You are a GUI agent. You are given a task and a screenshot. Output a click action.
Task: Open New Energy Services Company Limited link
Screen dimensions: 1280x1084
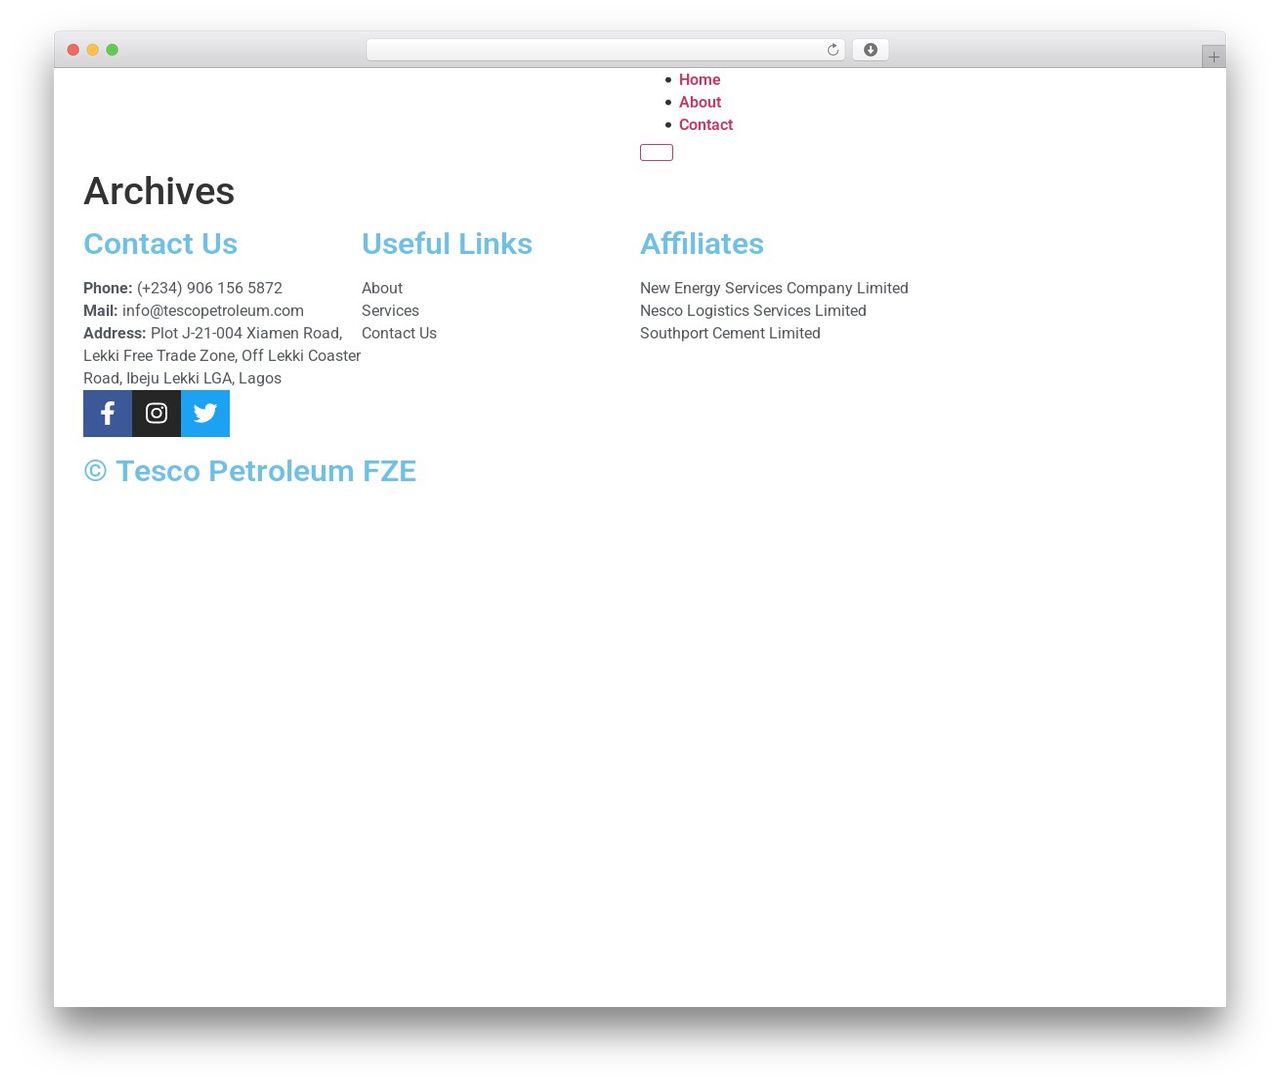pyautogui.click(x=774, y=288)
